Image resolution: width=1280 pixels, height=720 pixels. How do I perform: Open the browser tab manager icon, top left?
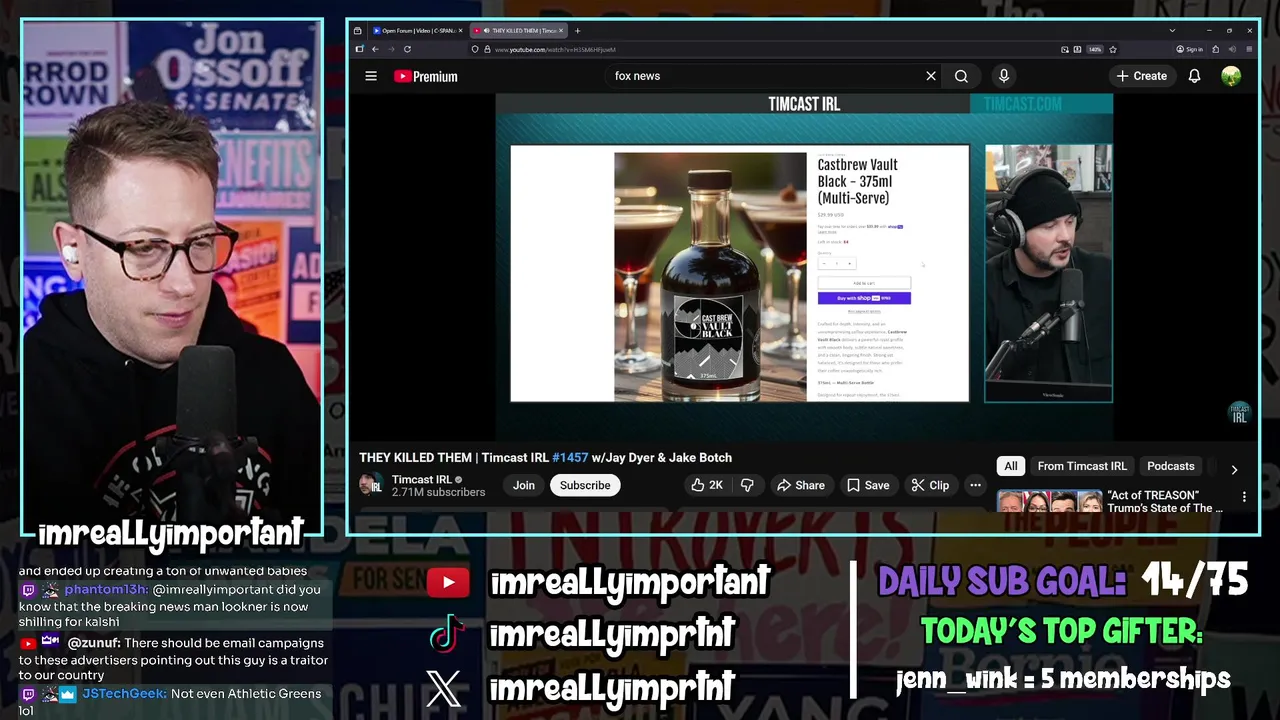coord(357,31)
